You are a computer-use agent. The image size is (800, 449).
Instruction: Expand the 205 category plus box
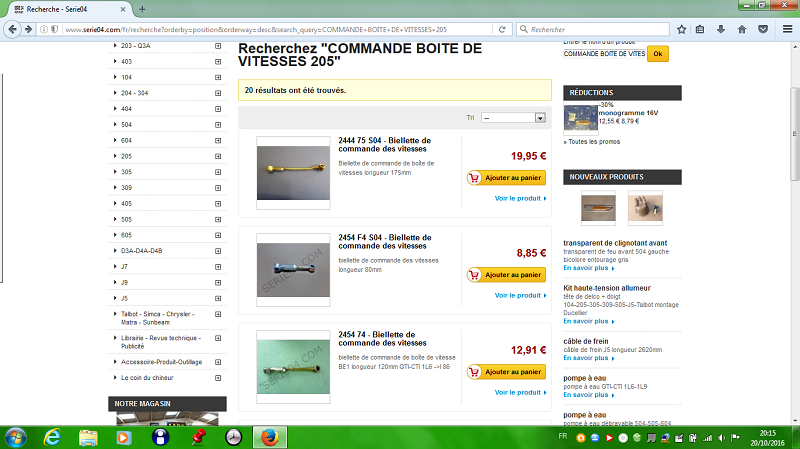point(218,157)
